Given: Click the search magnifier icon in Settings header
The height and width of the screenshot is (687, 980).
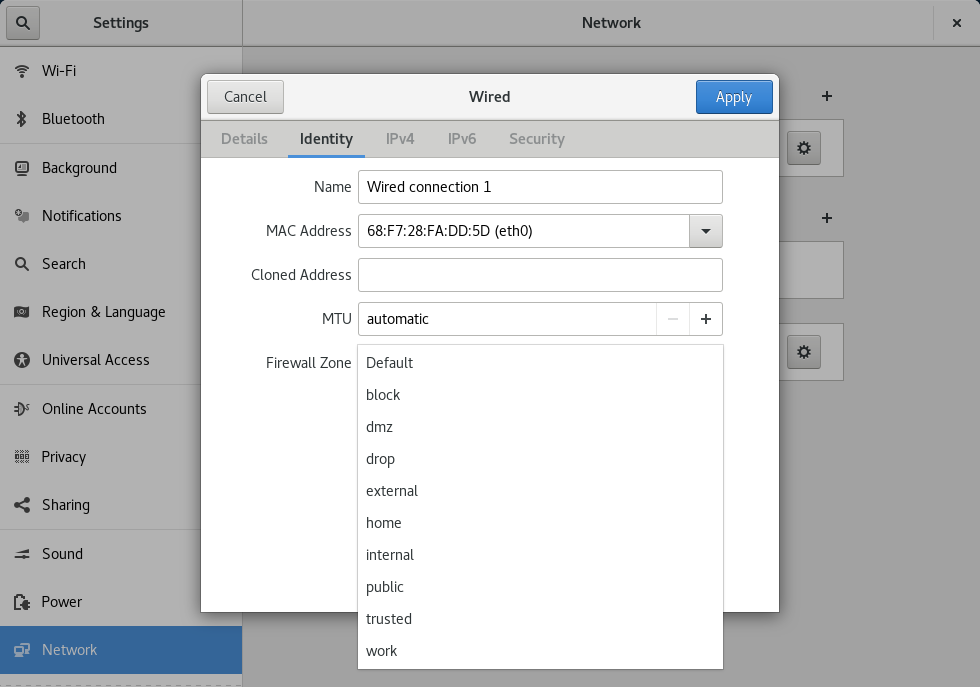Looking at the screenshot, I should tap(22, 22).
